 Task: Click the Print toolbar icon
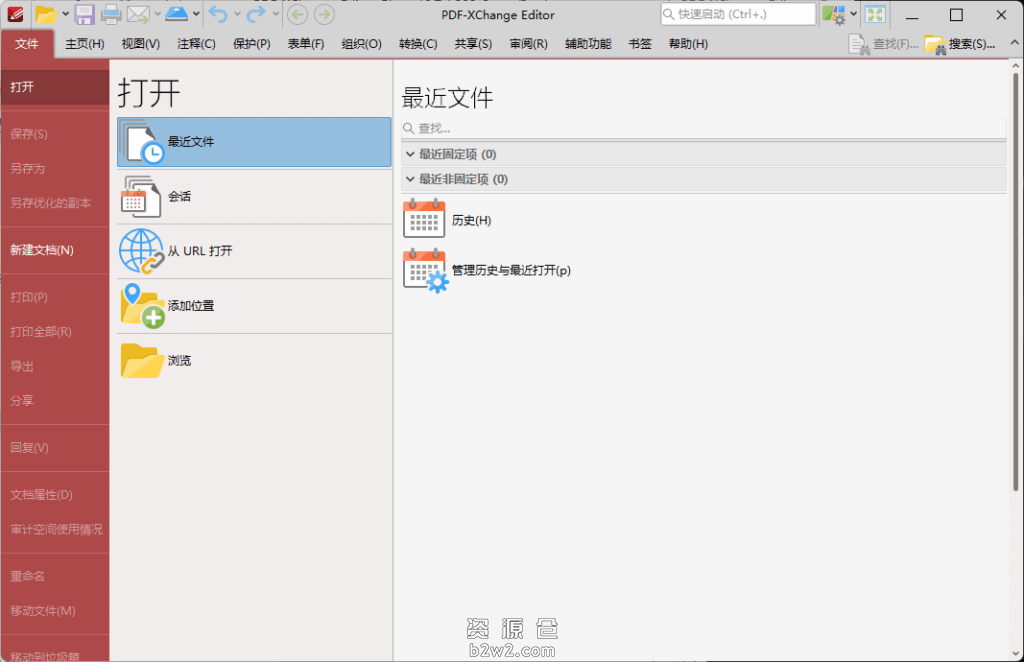pyautogui.click(x=110, y=14)
